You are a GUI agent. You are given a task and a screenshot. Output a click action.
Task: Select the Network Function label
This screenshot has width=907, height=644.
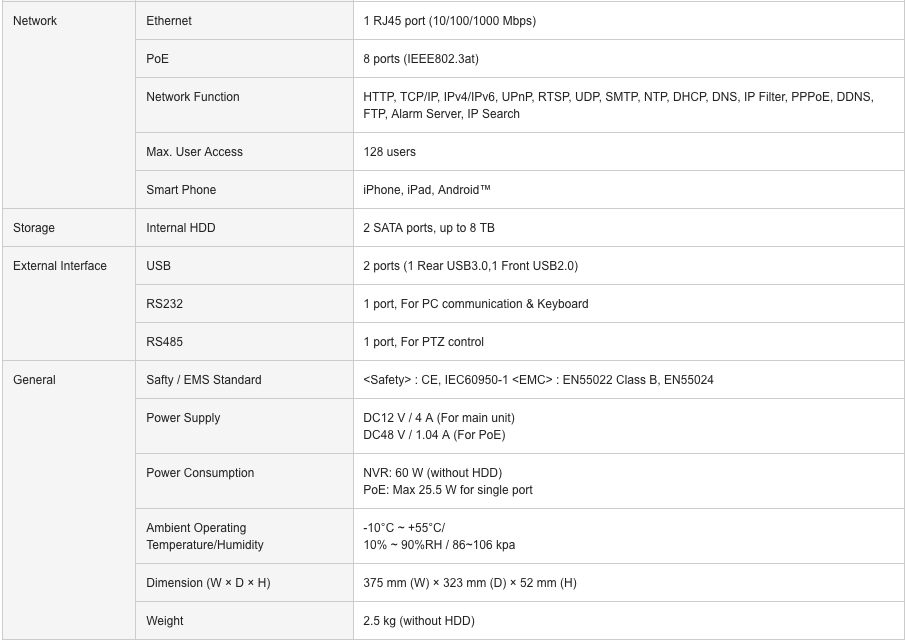point(193,97)
